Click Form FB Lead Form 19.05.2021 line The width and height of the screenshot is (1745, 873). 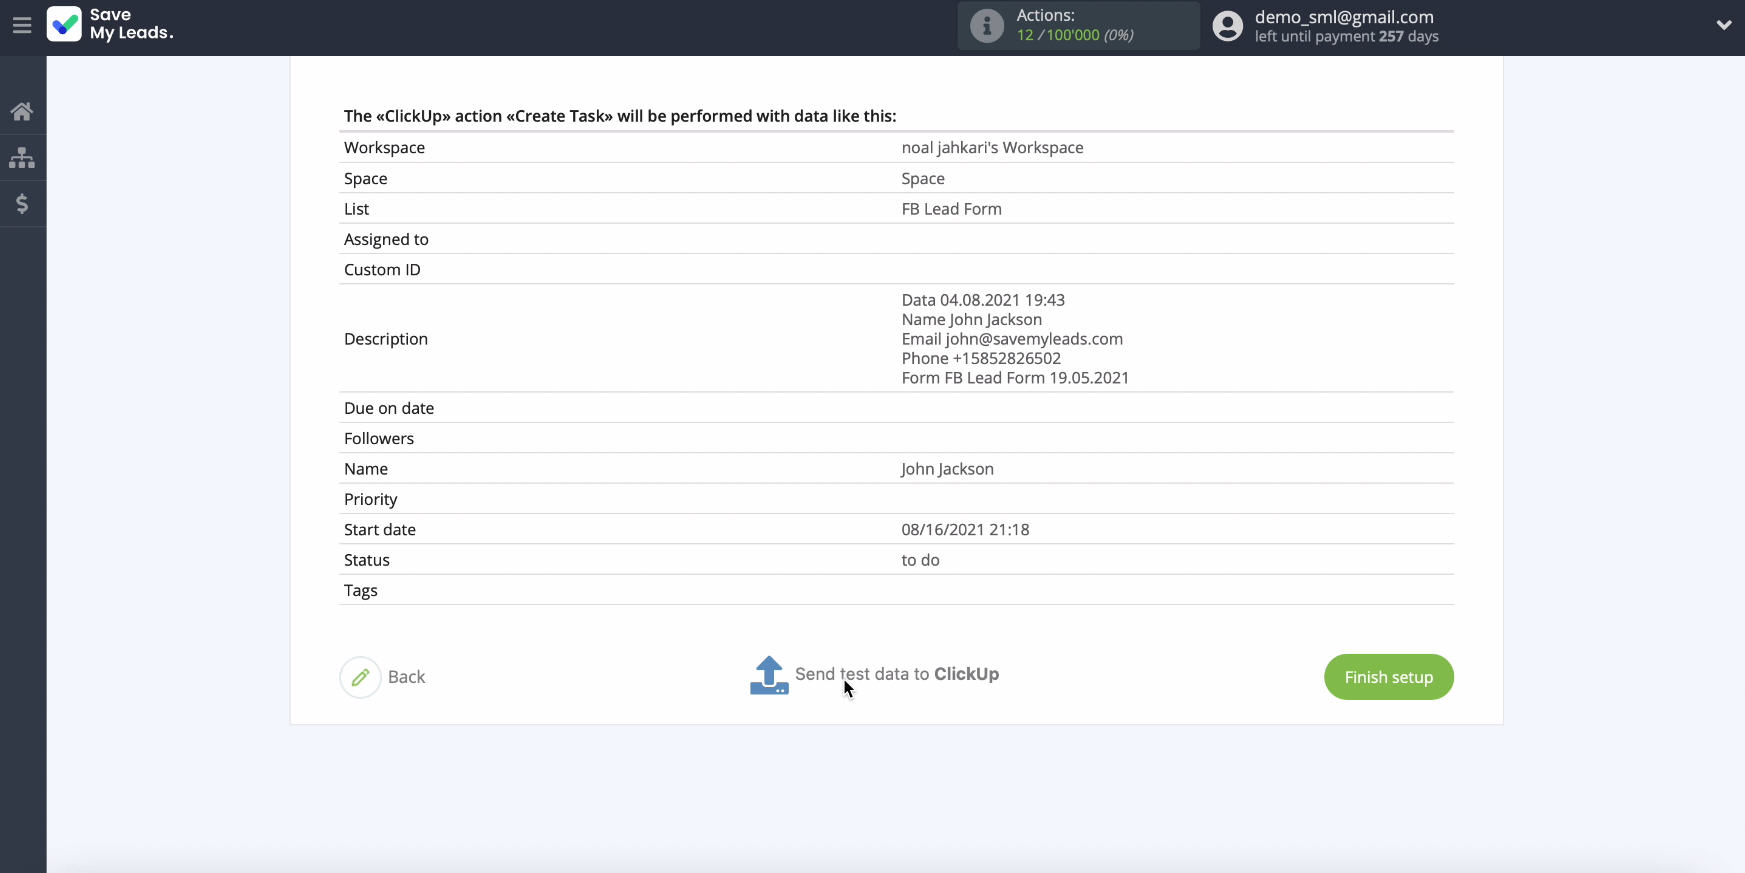[1015, 378]
